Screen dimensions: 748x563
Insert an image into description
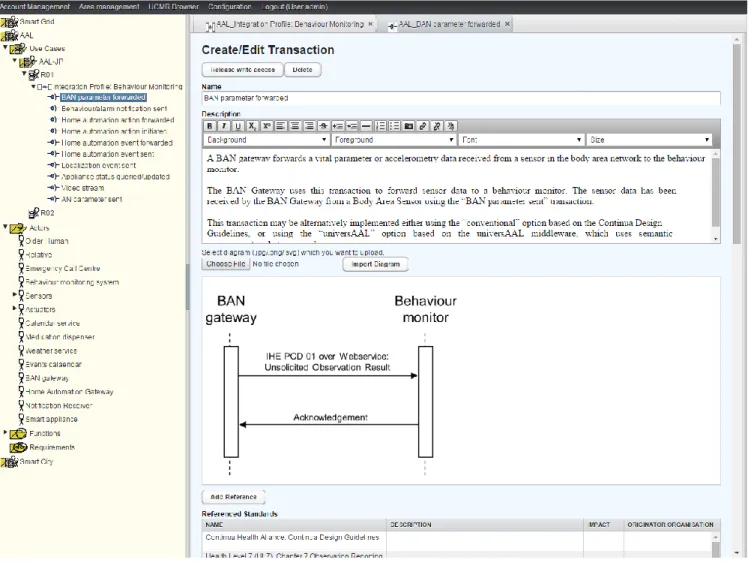tap(409, 126)
